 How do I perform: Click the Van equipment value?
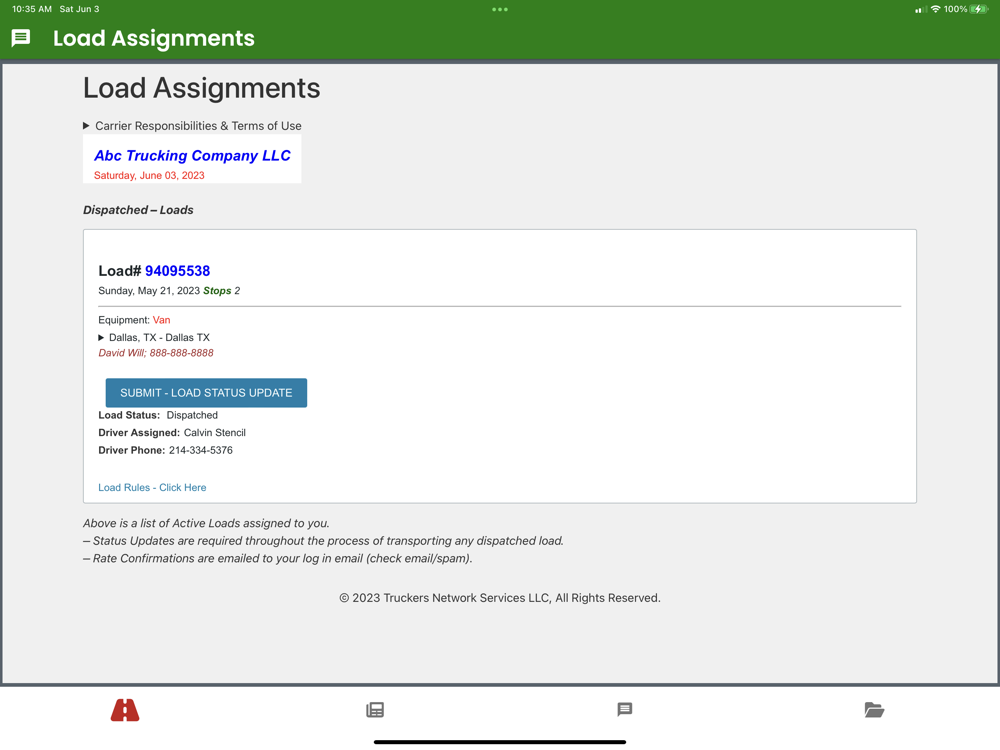pos(161,320)
